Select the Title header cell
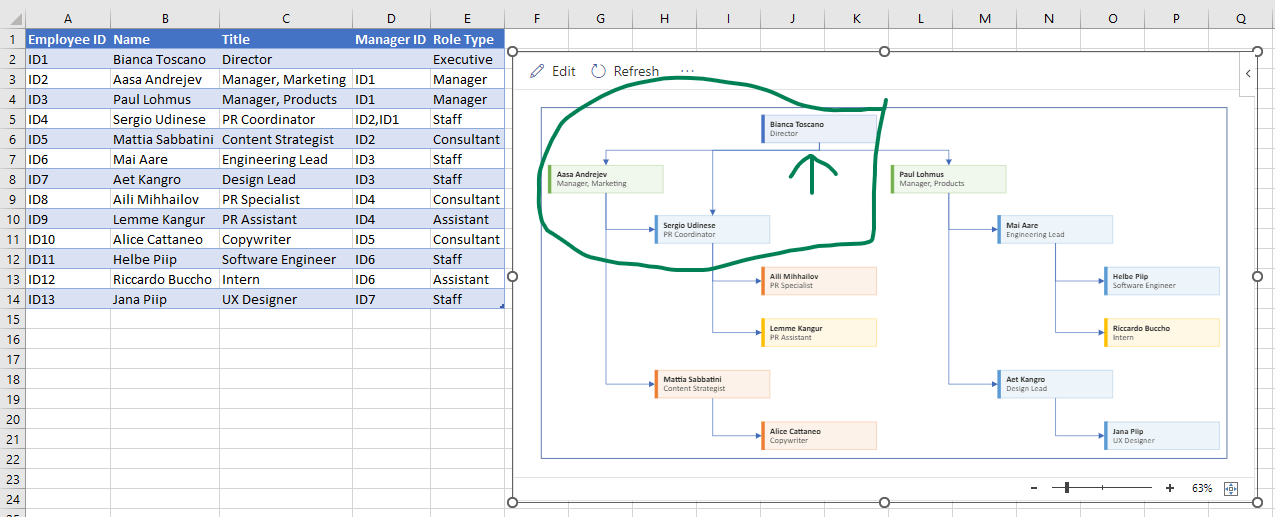The width and height of the screenshot is (1275, 517). pos(285,39)
